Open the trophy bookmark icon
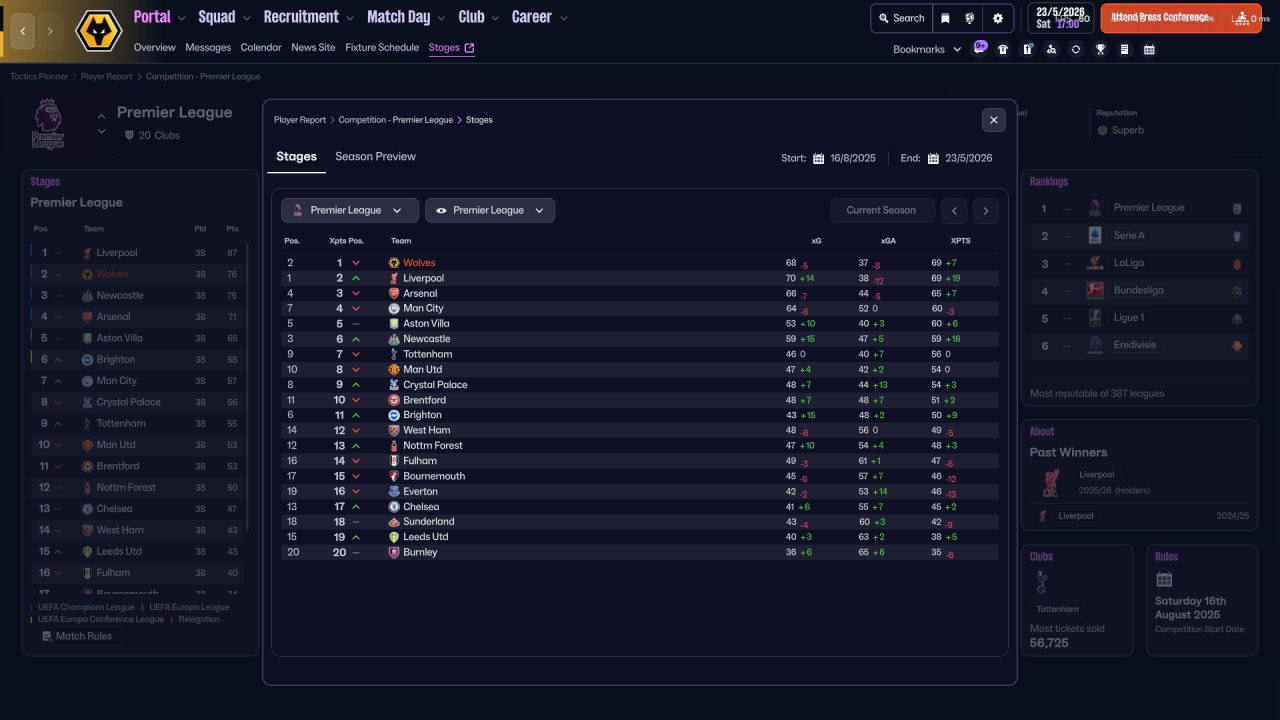 coord(1100,49)
